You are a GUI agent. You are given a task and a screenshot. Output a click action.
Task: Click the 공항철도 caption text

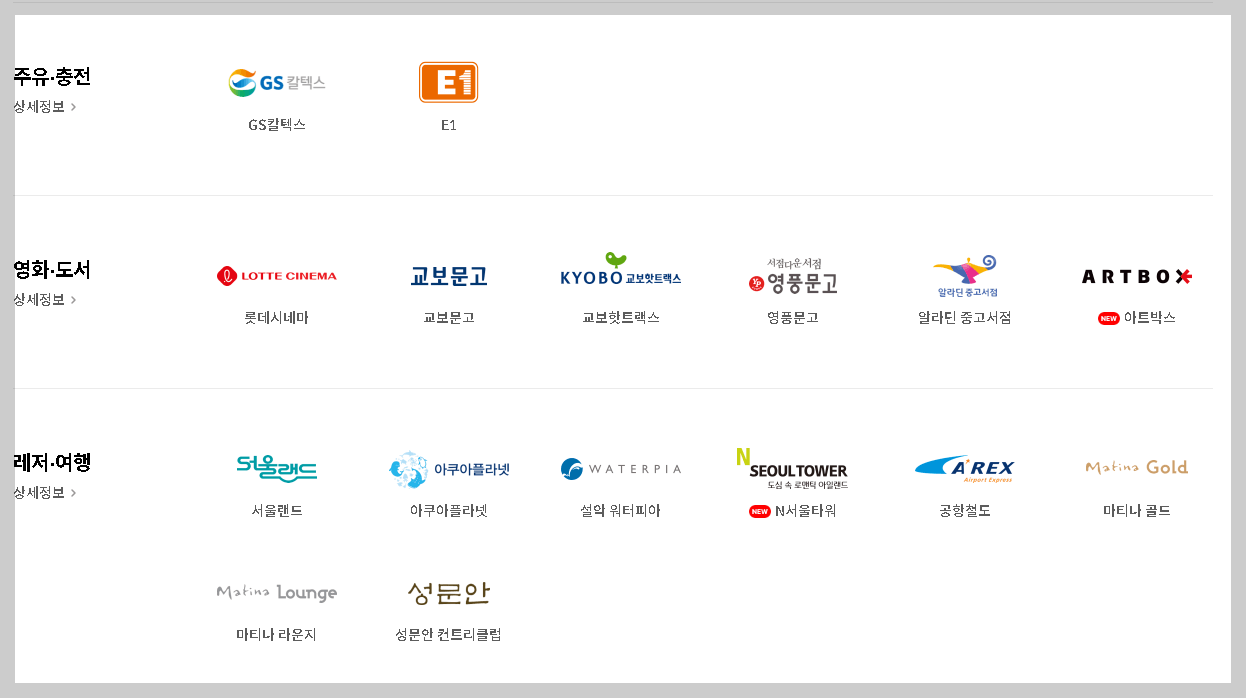click(x=965, y=511)
